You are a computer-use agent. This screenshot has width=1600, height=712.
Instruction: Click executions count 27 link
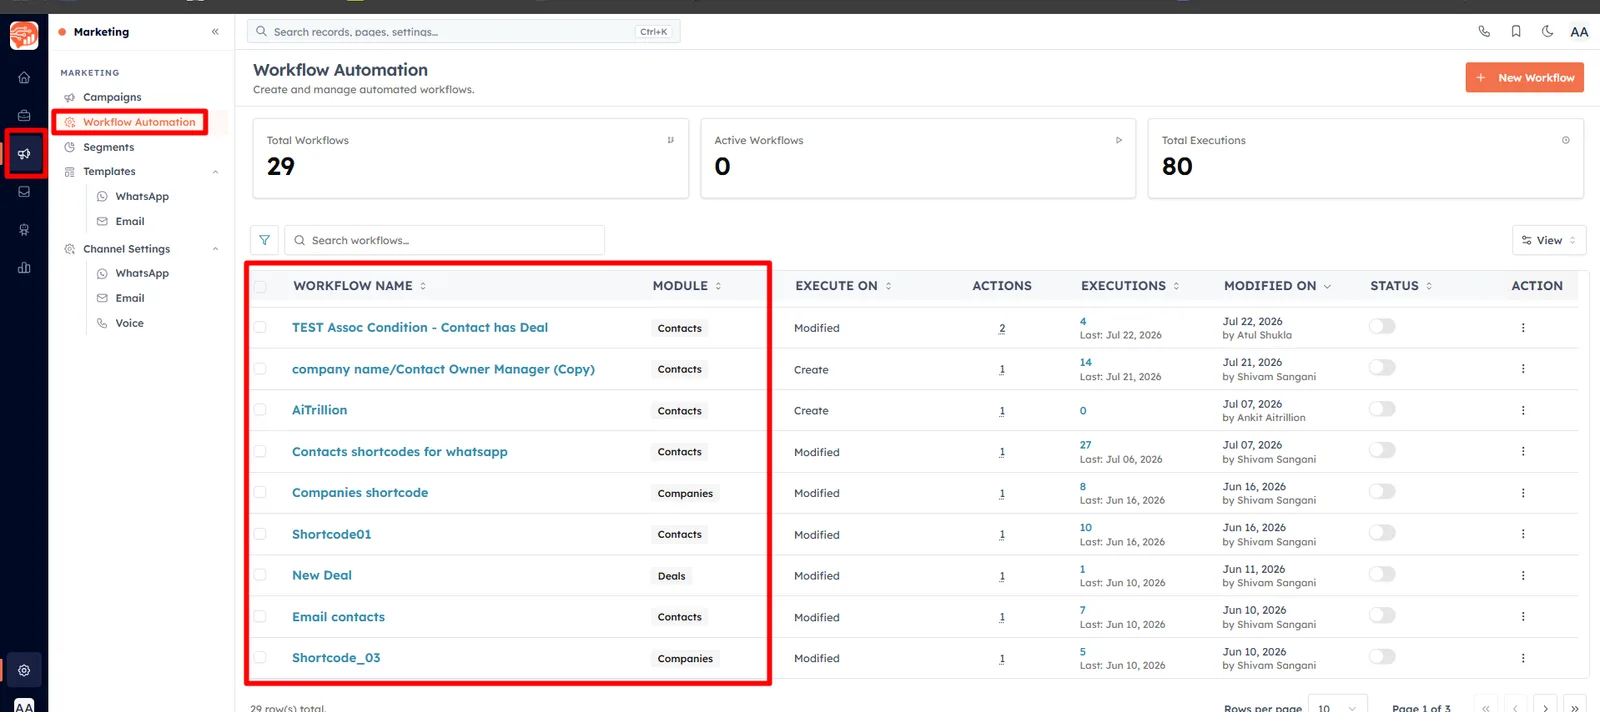[1086, 445]
